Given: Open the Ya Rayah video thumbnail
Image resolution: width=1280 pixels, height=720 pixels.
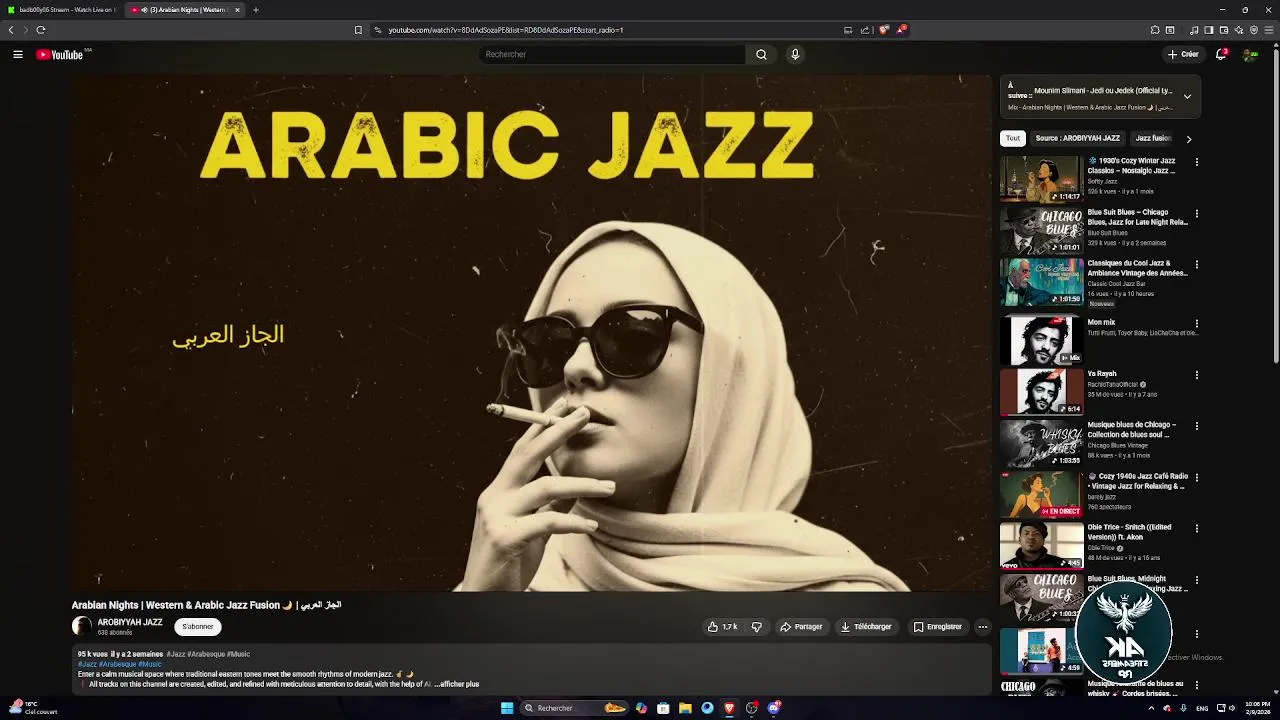Looking at the screenshot, I should click(1041, 391).
